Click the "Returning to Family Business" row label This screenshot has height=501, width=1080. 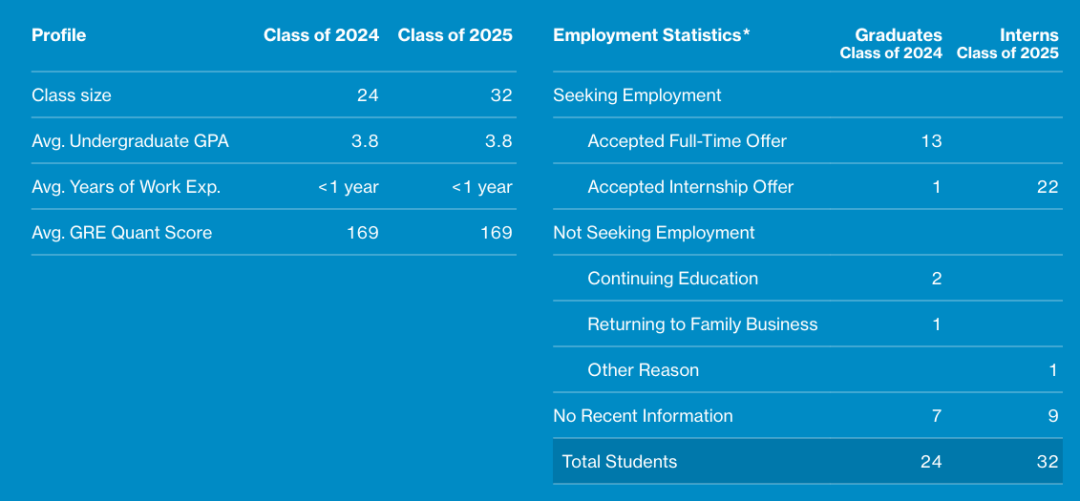tap(703, 324)
